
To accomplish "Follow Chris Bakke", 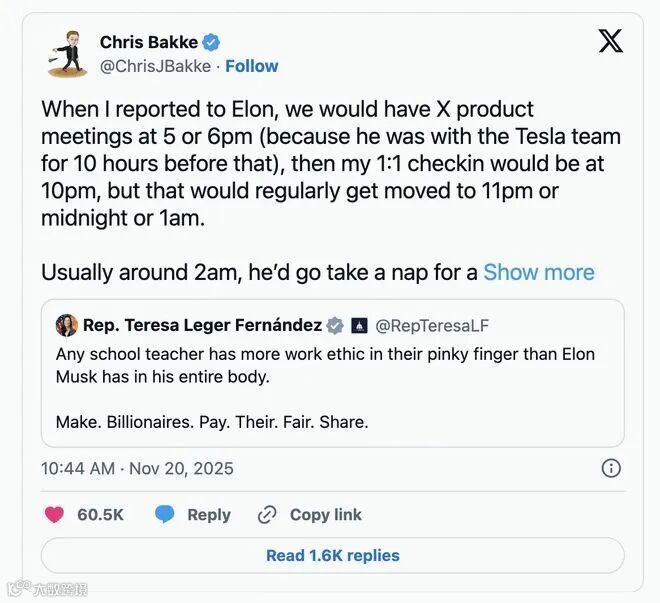I will (x=252, y=66).
